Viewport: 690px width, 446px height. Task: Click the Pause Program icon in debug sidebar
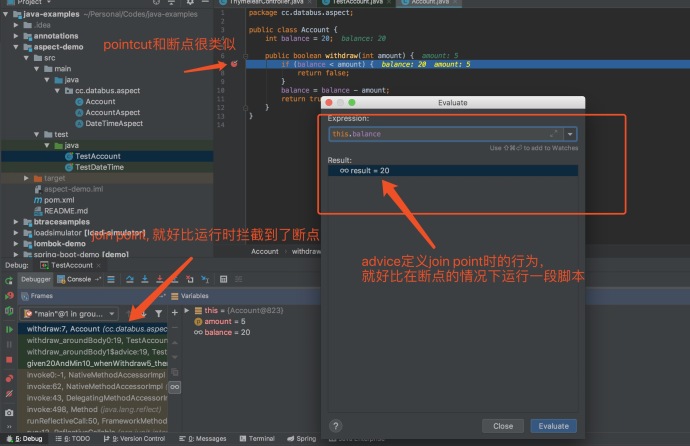[x=9, y=344]
